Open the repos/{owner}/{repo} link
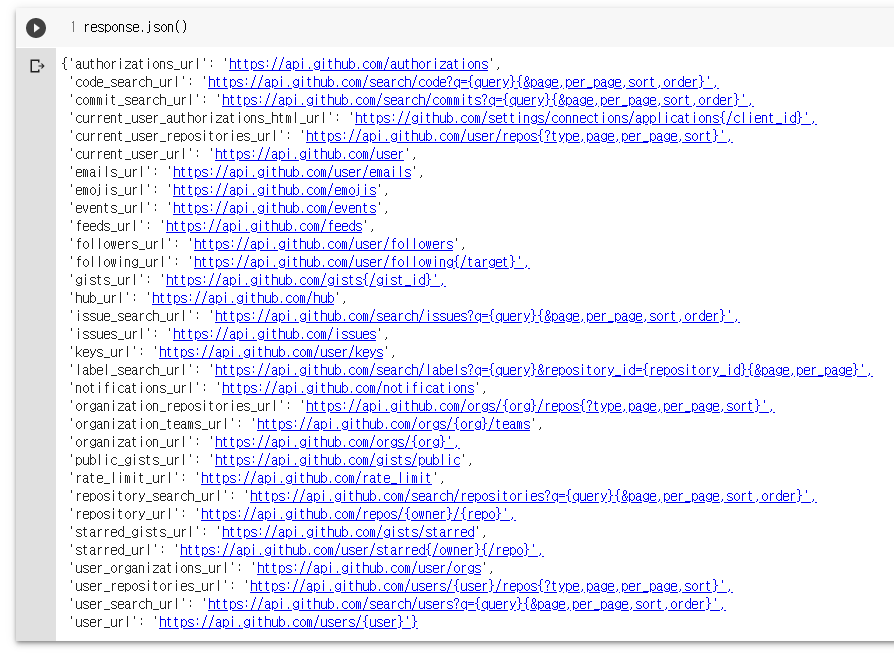 click(x=358, y=514)
